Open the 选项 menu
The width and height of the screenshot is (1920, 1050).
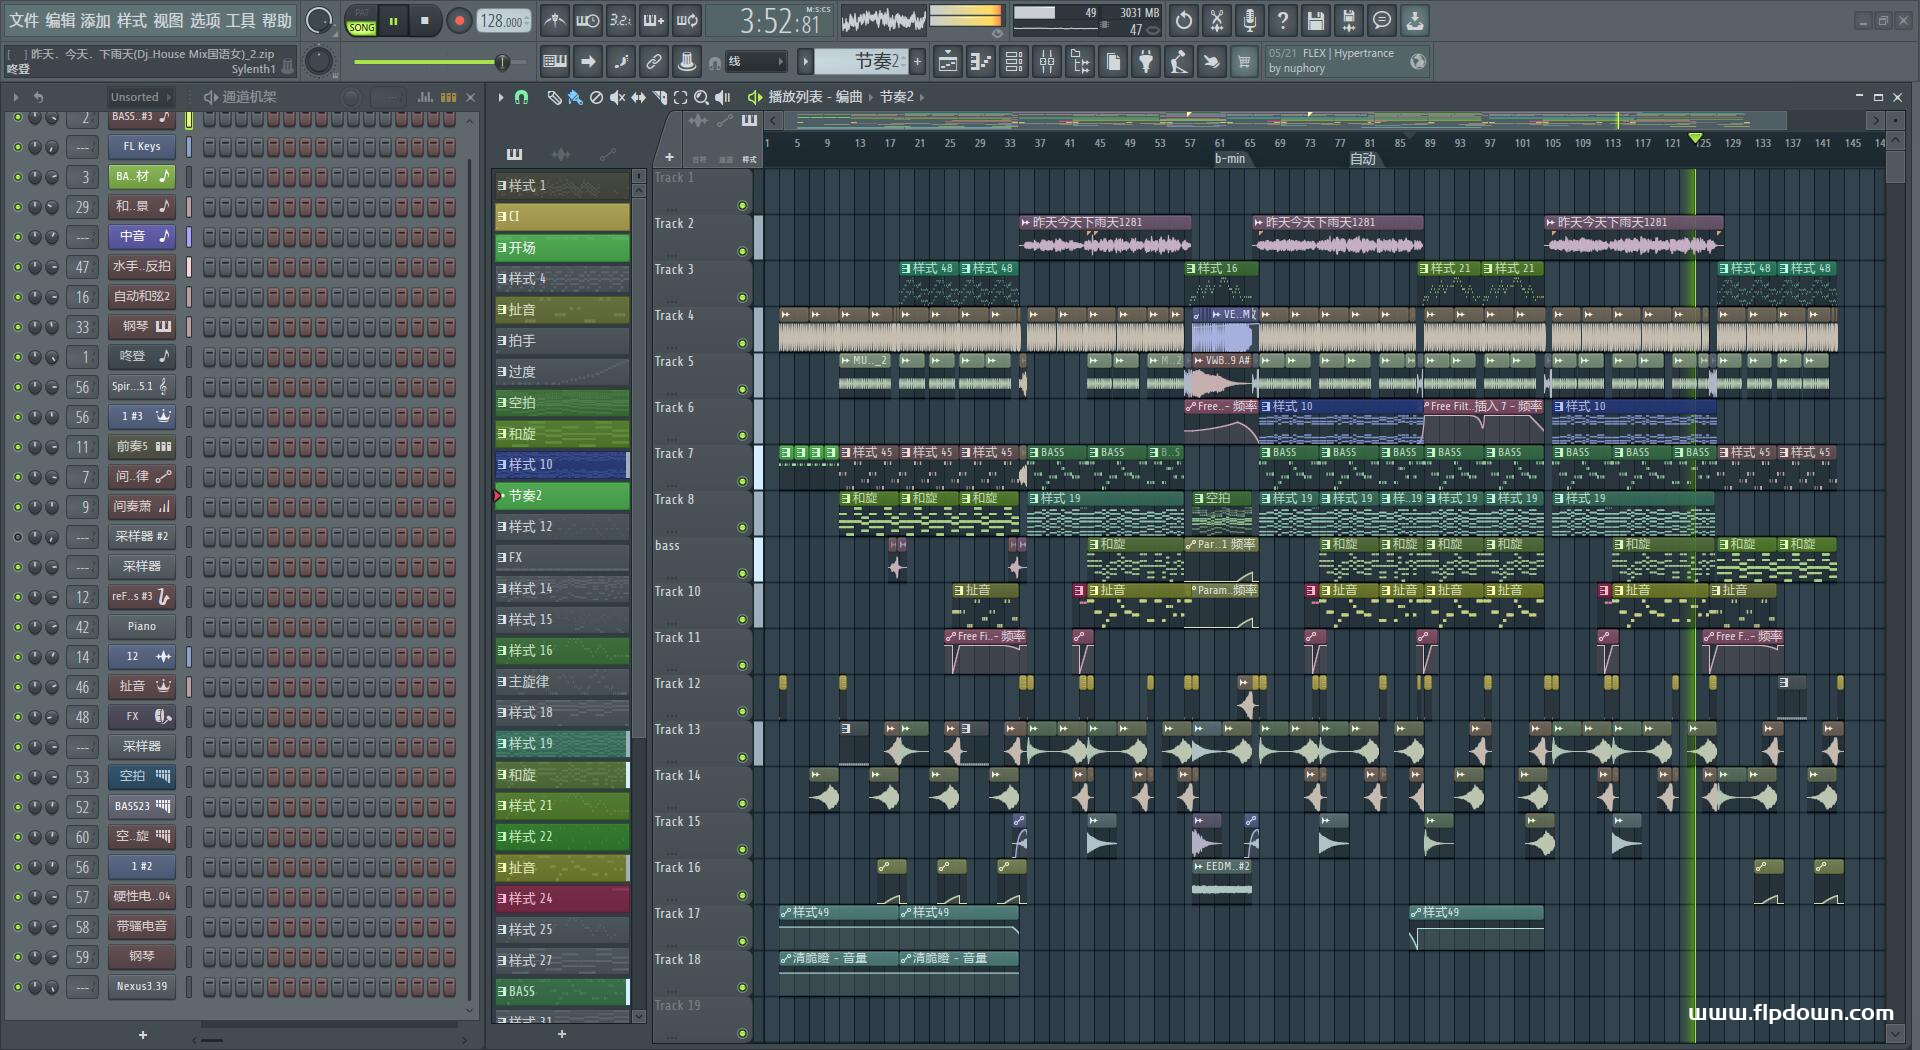point(205,20)
